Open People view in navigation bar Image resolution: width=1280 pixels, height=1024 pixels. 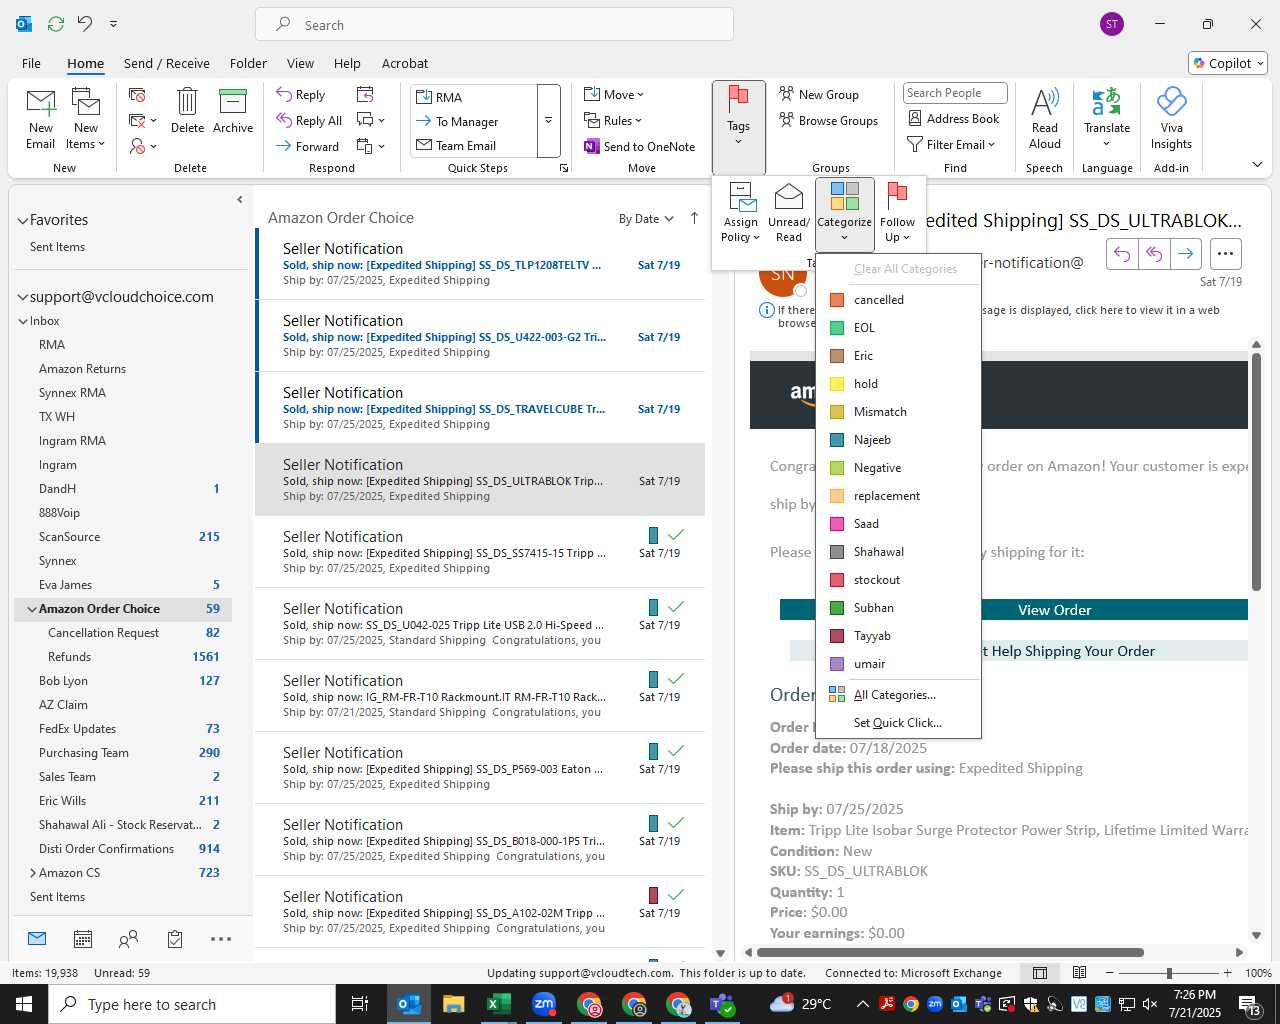(129, 939)
